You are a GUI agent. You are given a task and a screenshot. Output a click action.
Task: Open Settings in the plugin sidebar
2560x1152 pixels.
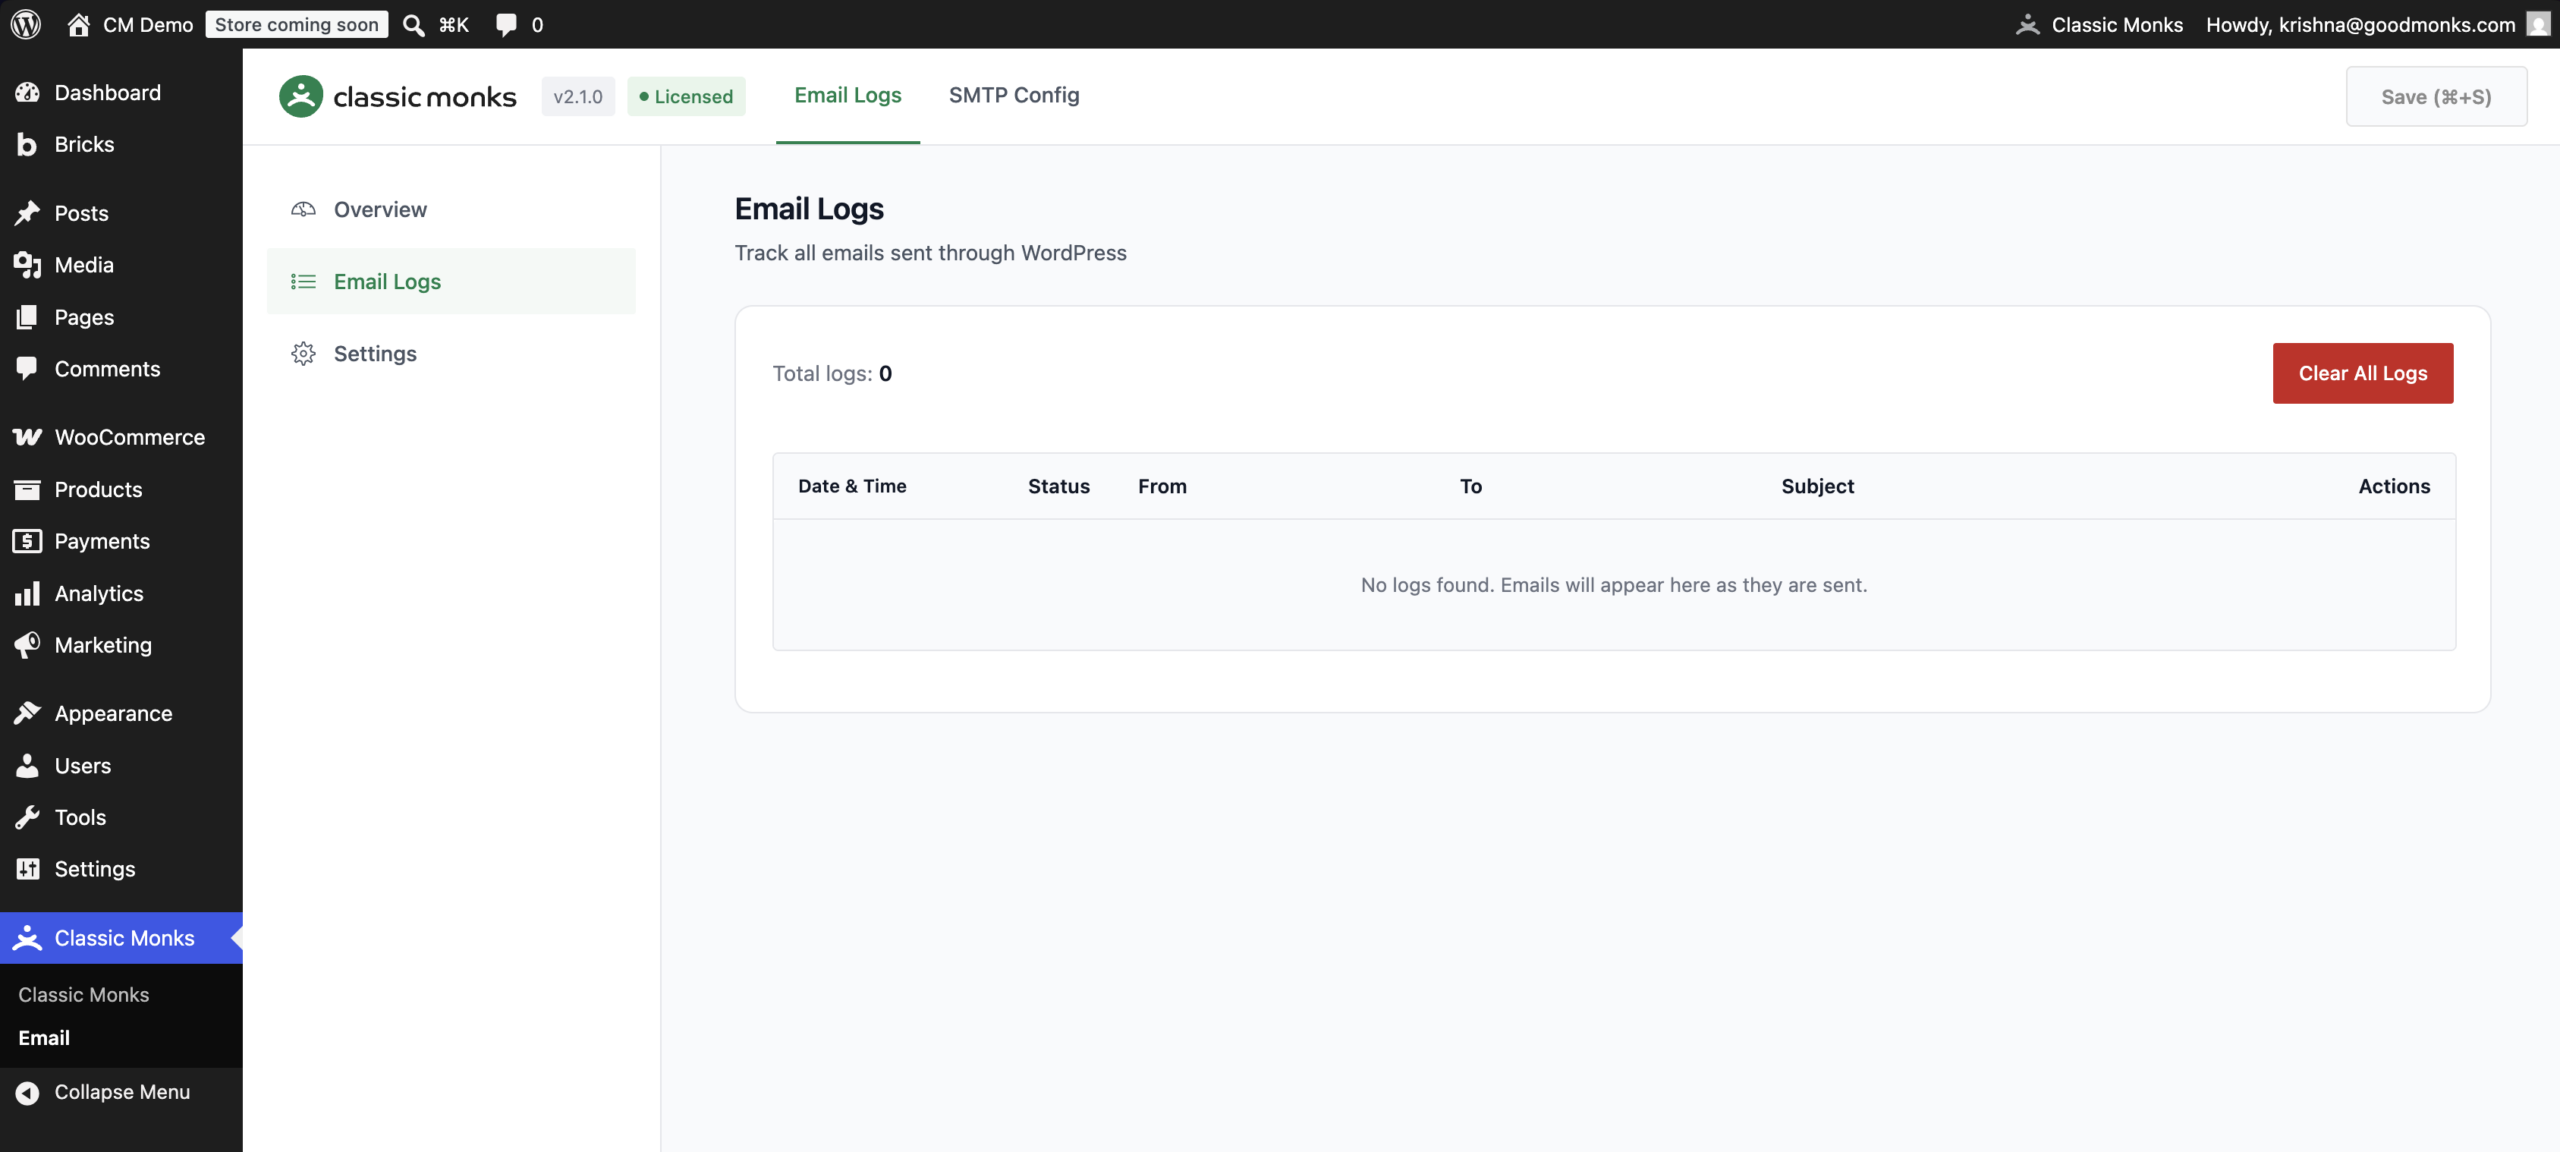[451, 354]
